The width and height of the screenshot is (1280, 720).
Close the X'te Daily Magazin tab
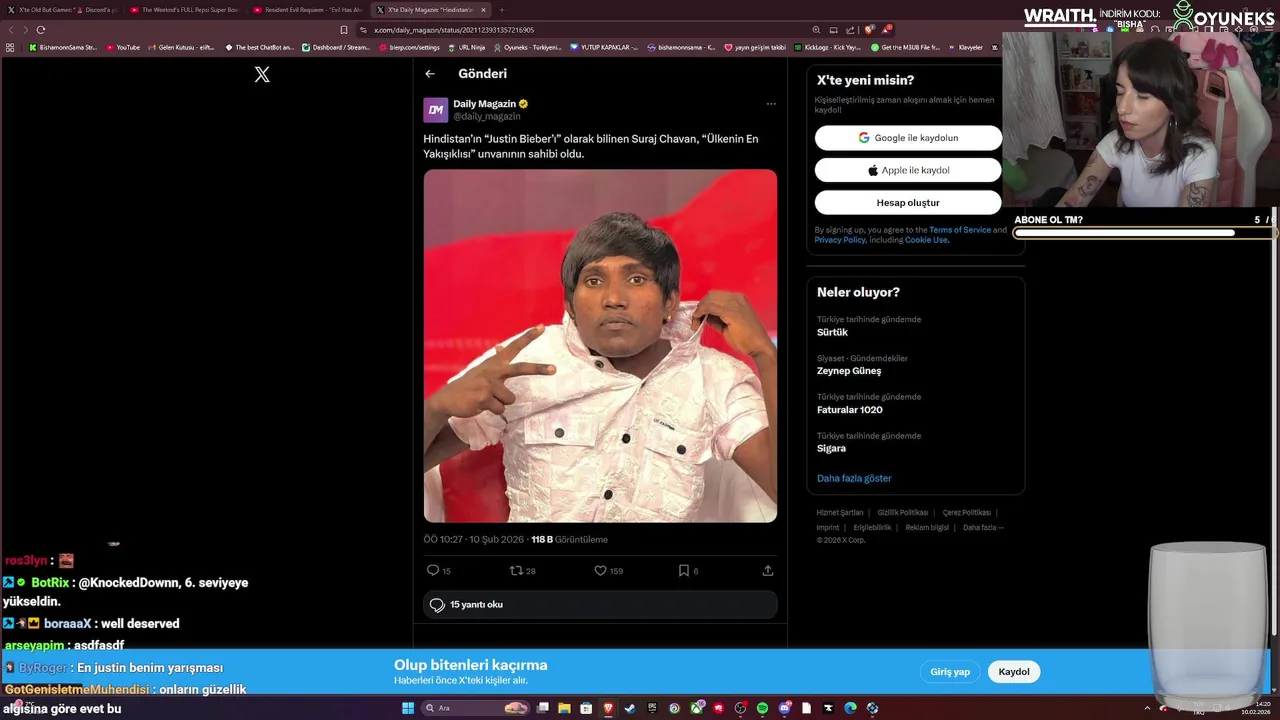click(483, 10)
